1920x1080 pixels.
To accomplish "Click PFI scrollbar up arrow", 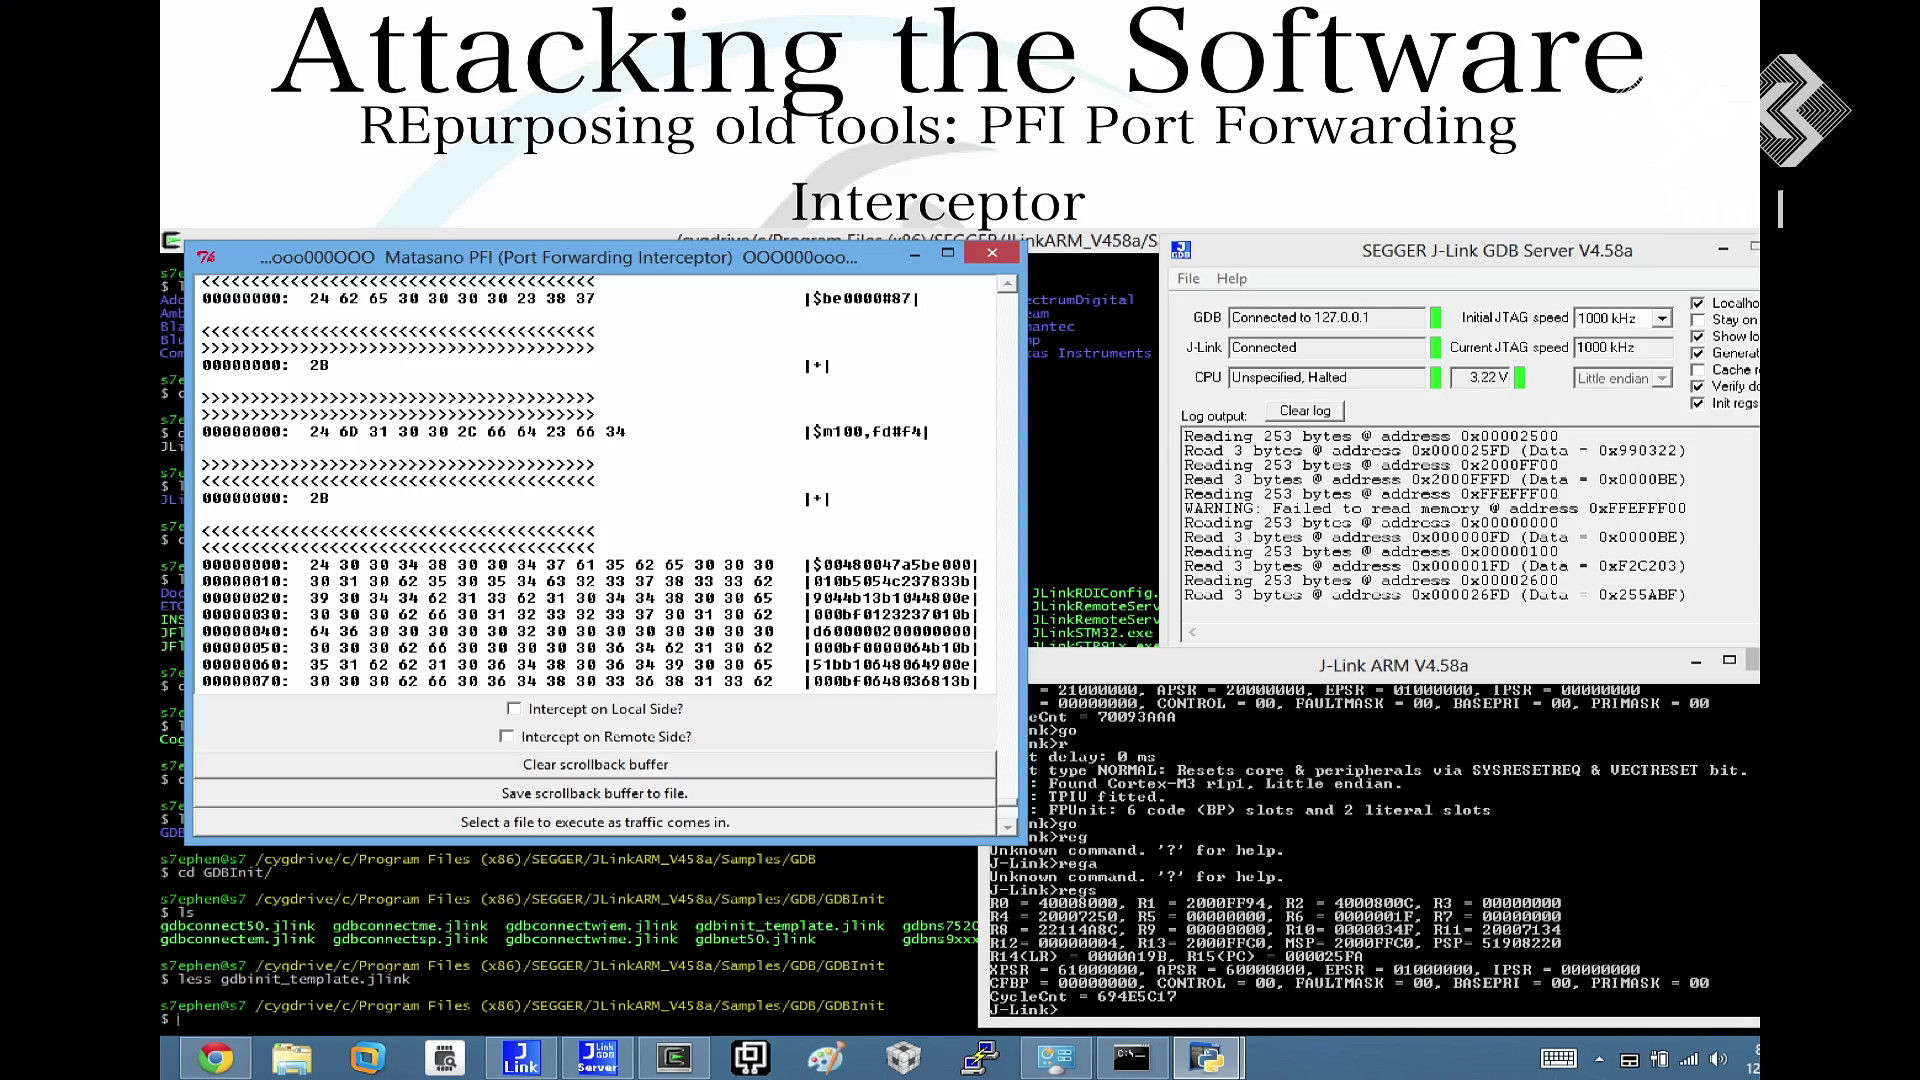I will point(1007,285).
